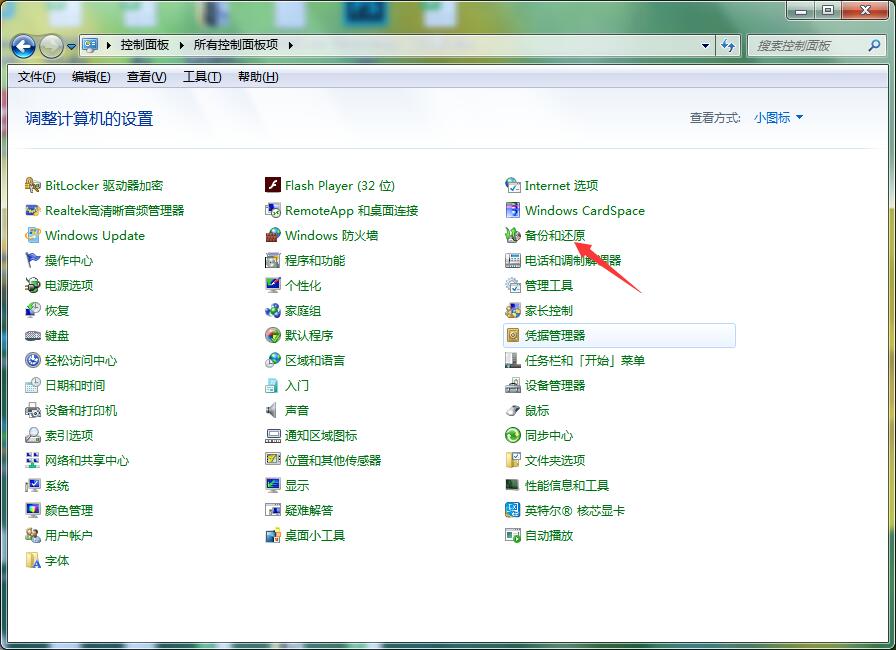Expand the address bar history dropdown arrow
The image size is (896, 650).
(x=705, y=46)
